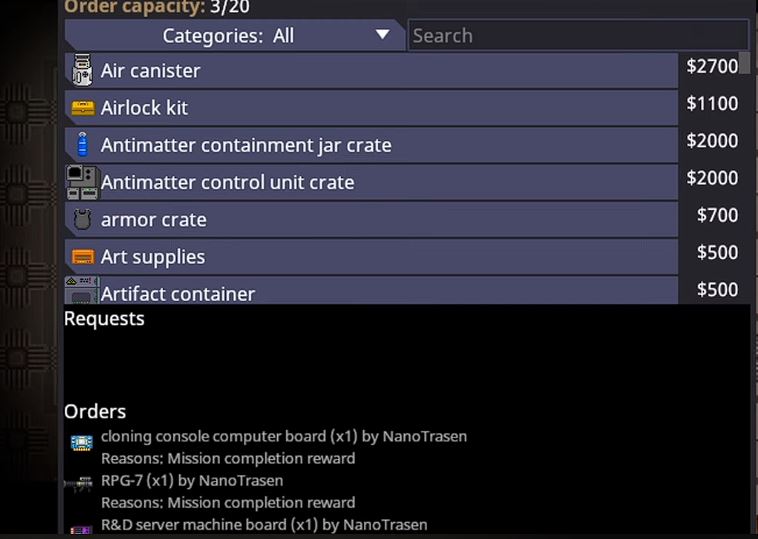The image size is (758, 539).
Task: Click the antimatter control unit icon
Action: [81, 182]
